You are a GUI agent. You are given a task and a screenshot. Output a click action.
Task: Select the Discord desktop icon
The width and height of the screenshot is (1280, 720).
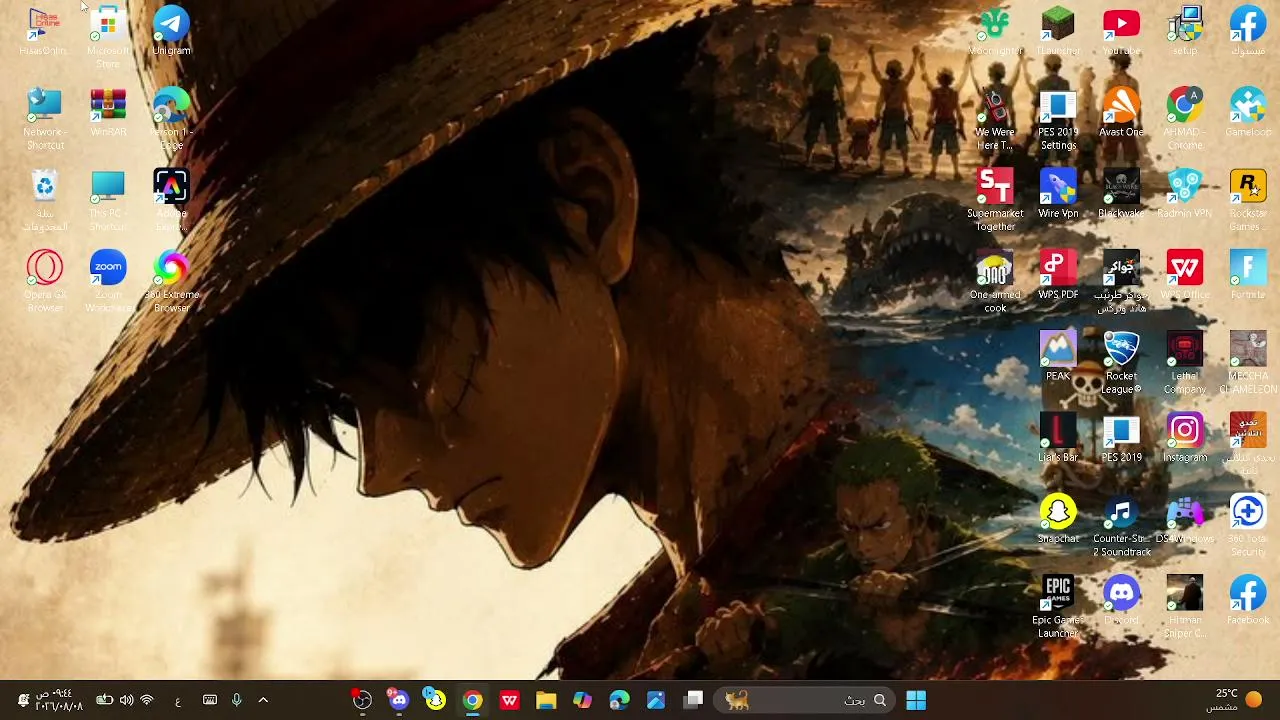(1121, 600)
